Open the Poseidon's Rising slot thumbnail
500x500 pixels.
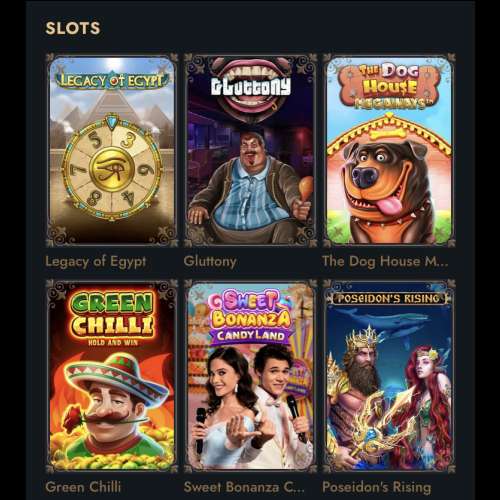pos(389,376)
